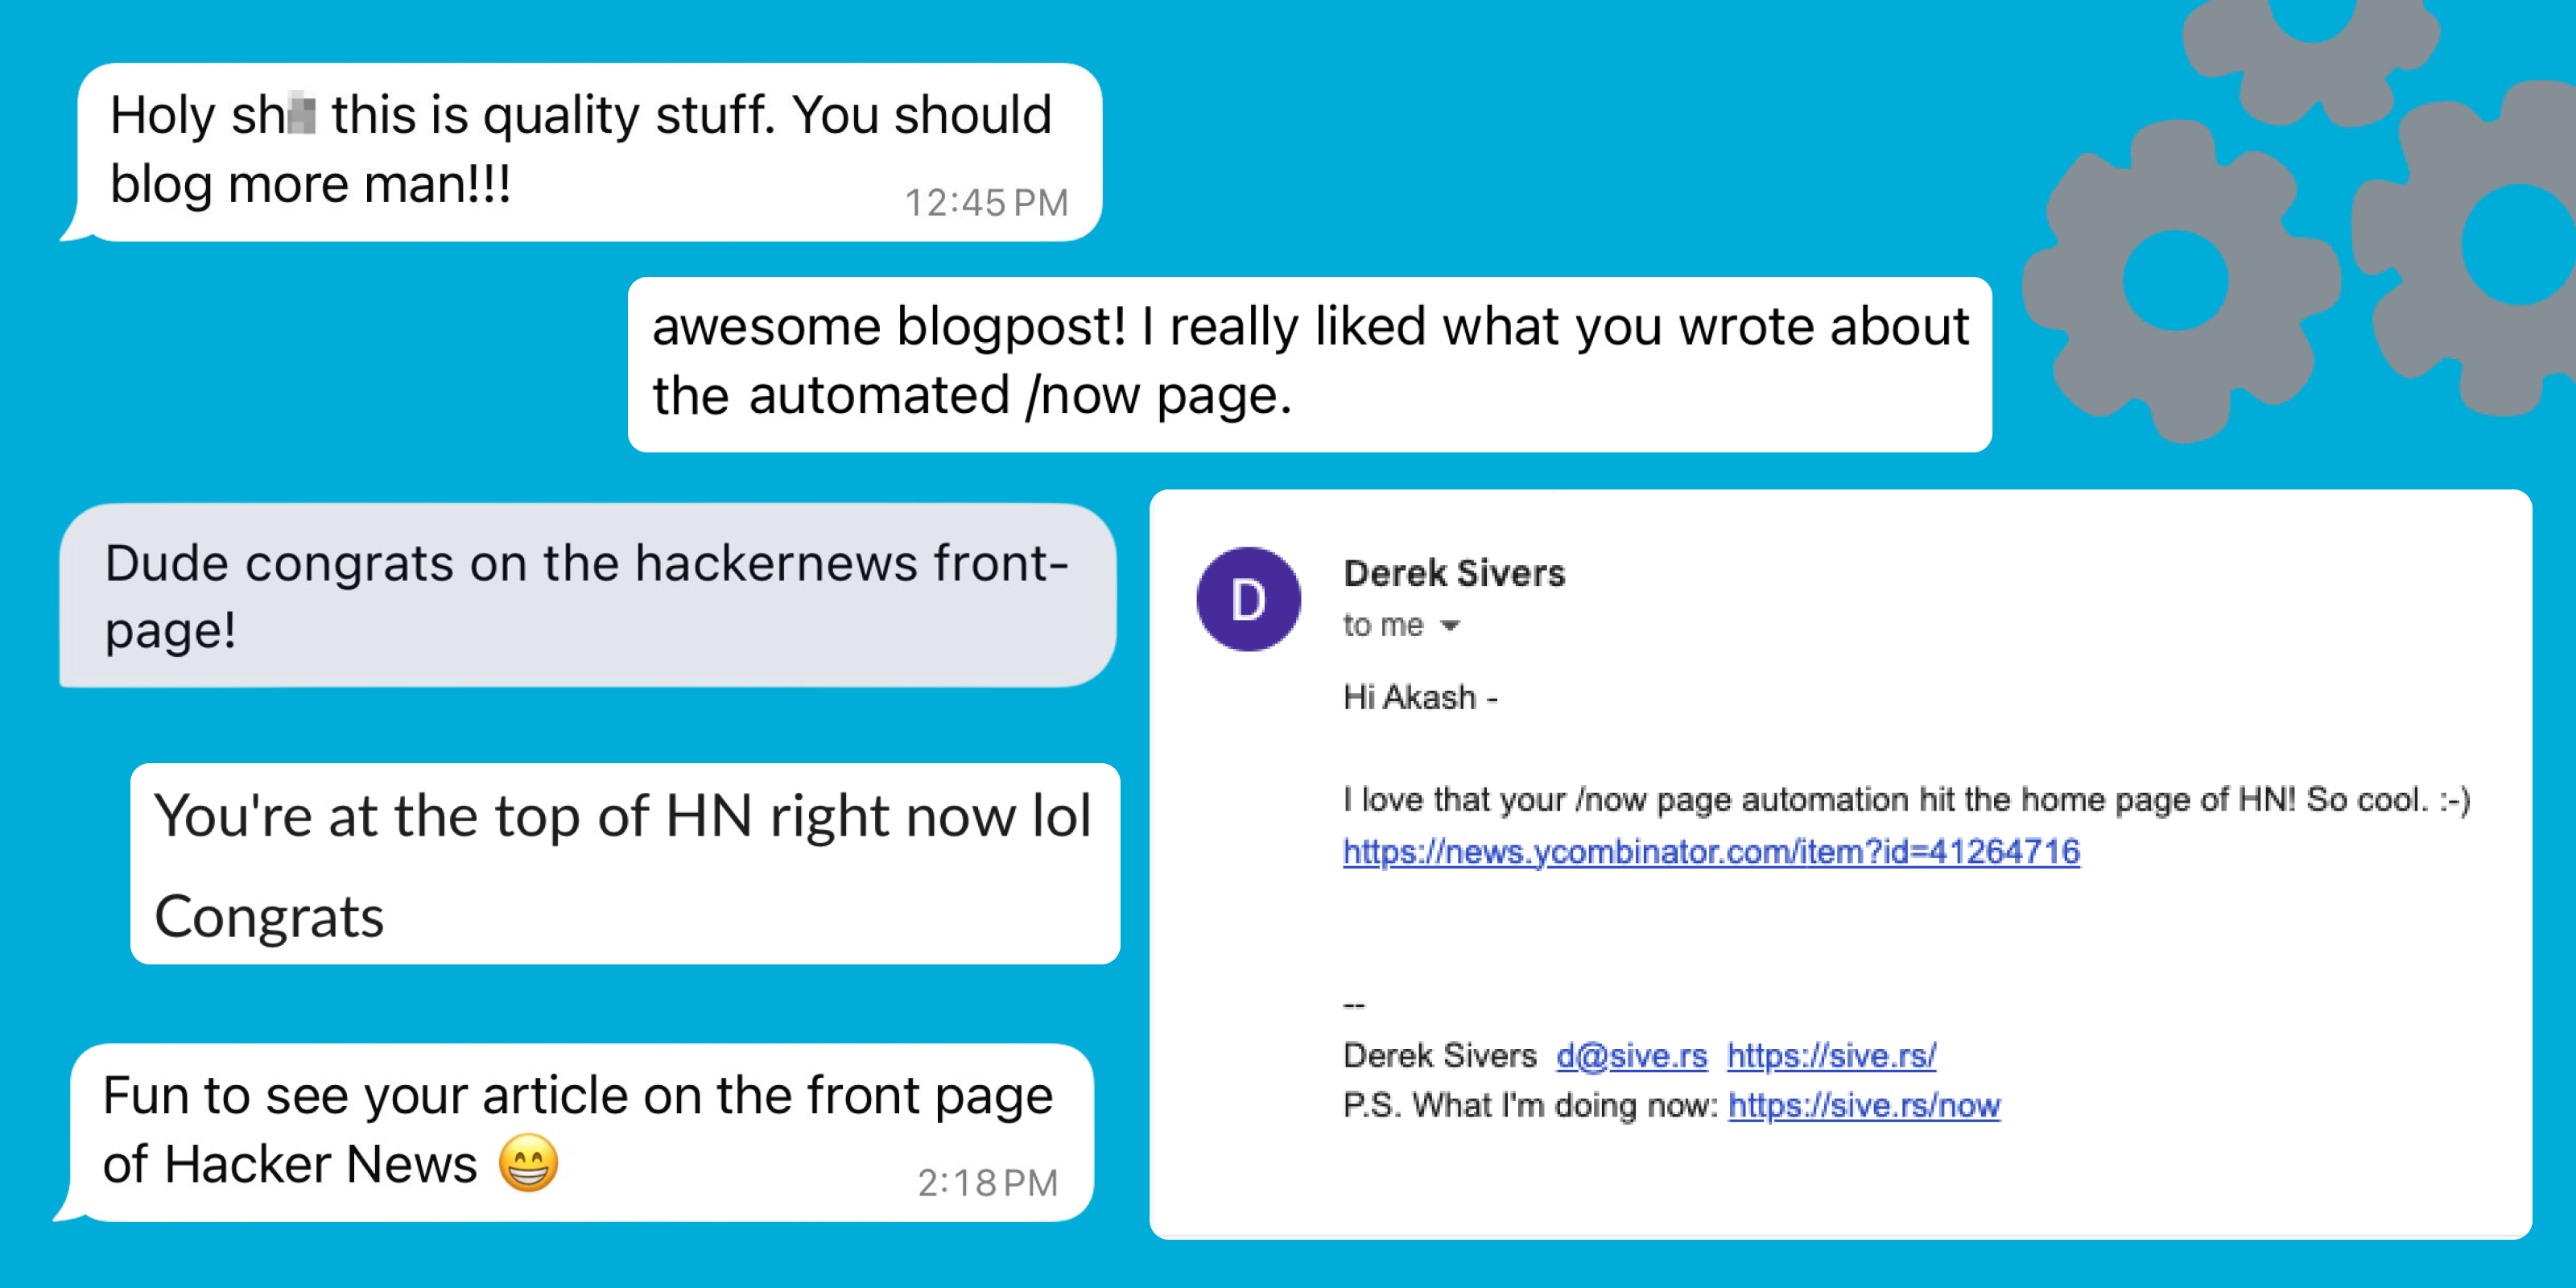Select the 'awesome blogpost' message bubble
The width and height of the screenshot is (2576, 1288).
(x=1309, y=364)
